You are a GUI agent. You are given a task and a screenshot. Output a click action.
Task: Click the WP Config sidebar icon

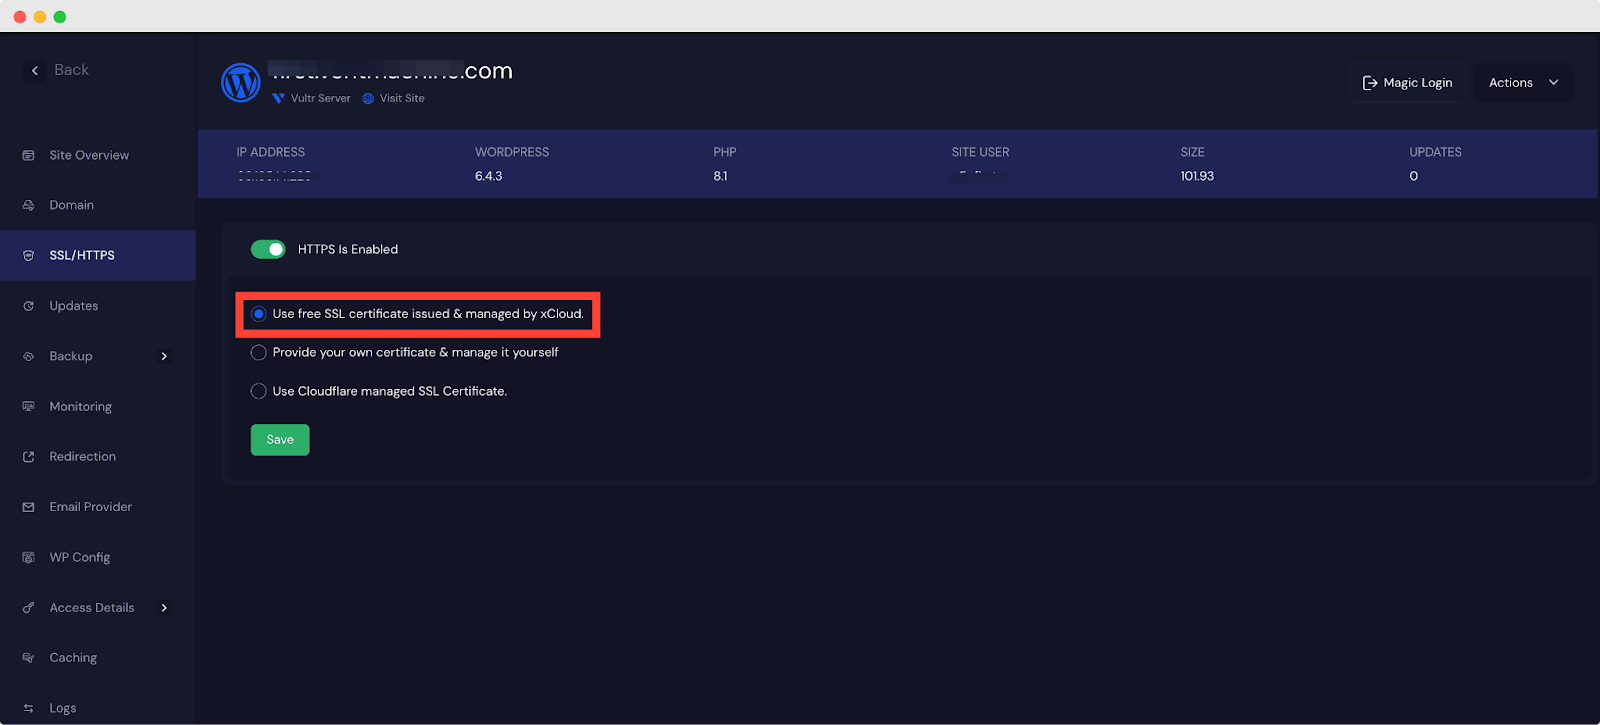click(28, 557)
